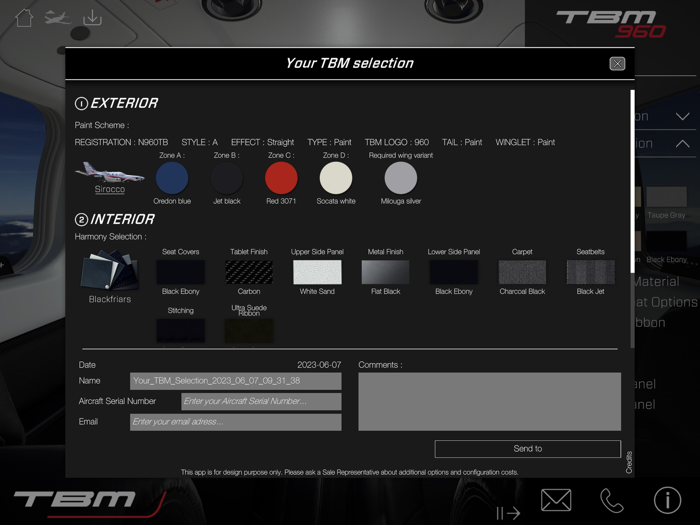Image resolution: width=700 pixels, height=525 pixels.
Task: Select the White Sand upper panel swatch
Action: click(x=317, y=272)
